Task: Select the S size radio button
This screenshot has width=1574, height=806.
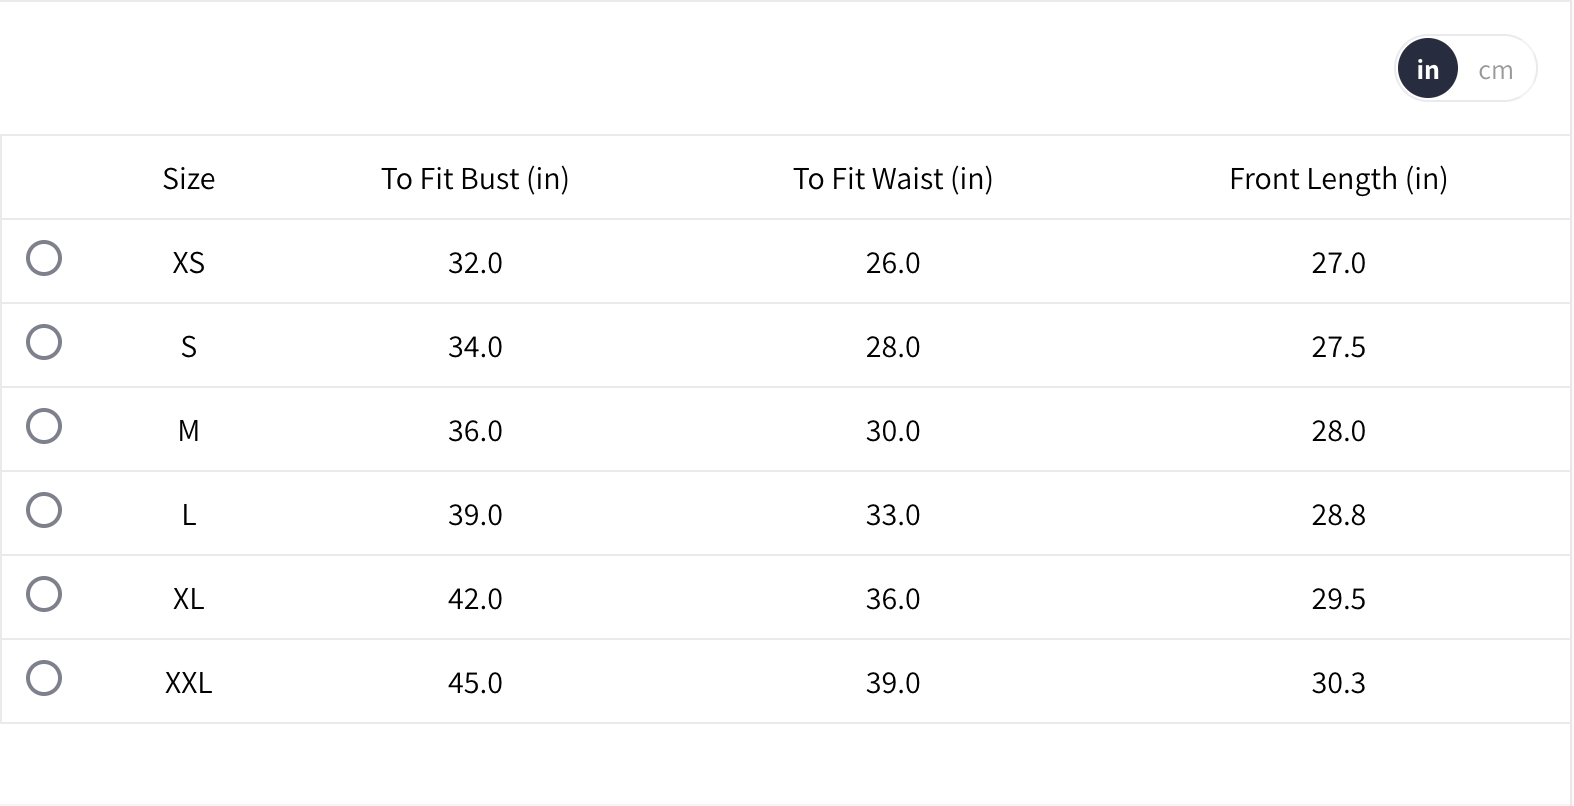Action: (x=44, y=342)
